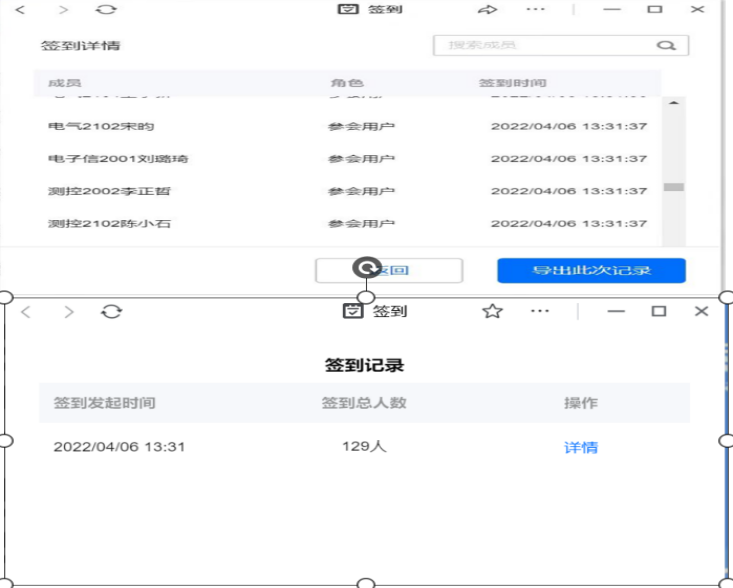The height and width of the screenshot is (588, 733).
Task: Click the scrollbar thumb in the member list
Action: tap(674, 187)
